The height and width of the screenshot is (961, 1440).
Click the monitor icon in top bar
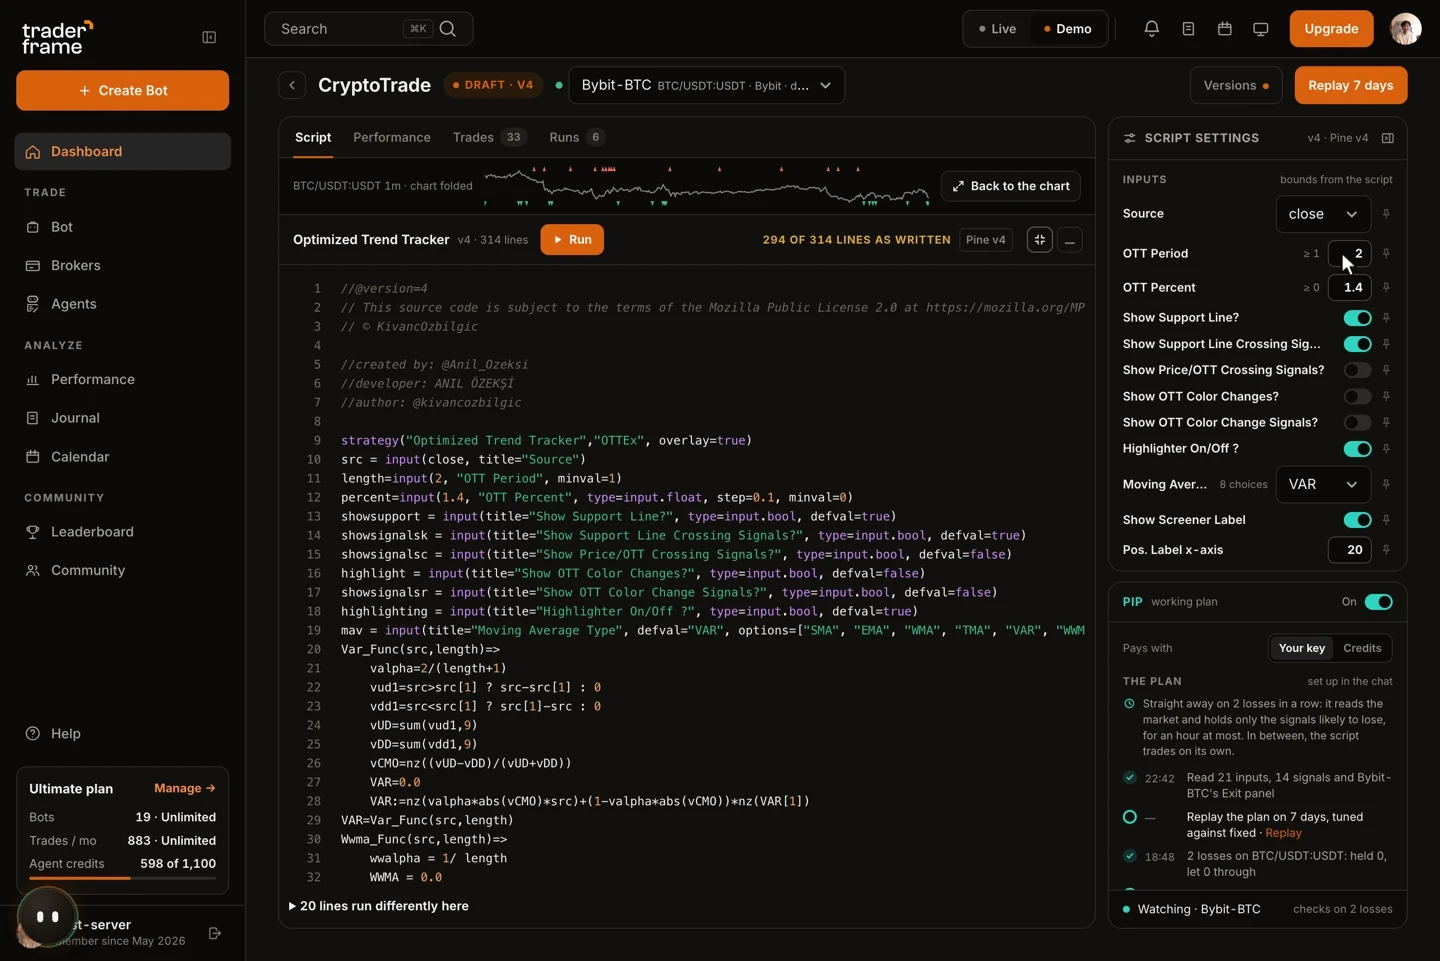click(1261, 29)
